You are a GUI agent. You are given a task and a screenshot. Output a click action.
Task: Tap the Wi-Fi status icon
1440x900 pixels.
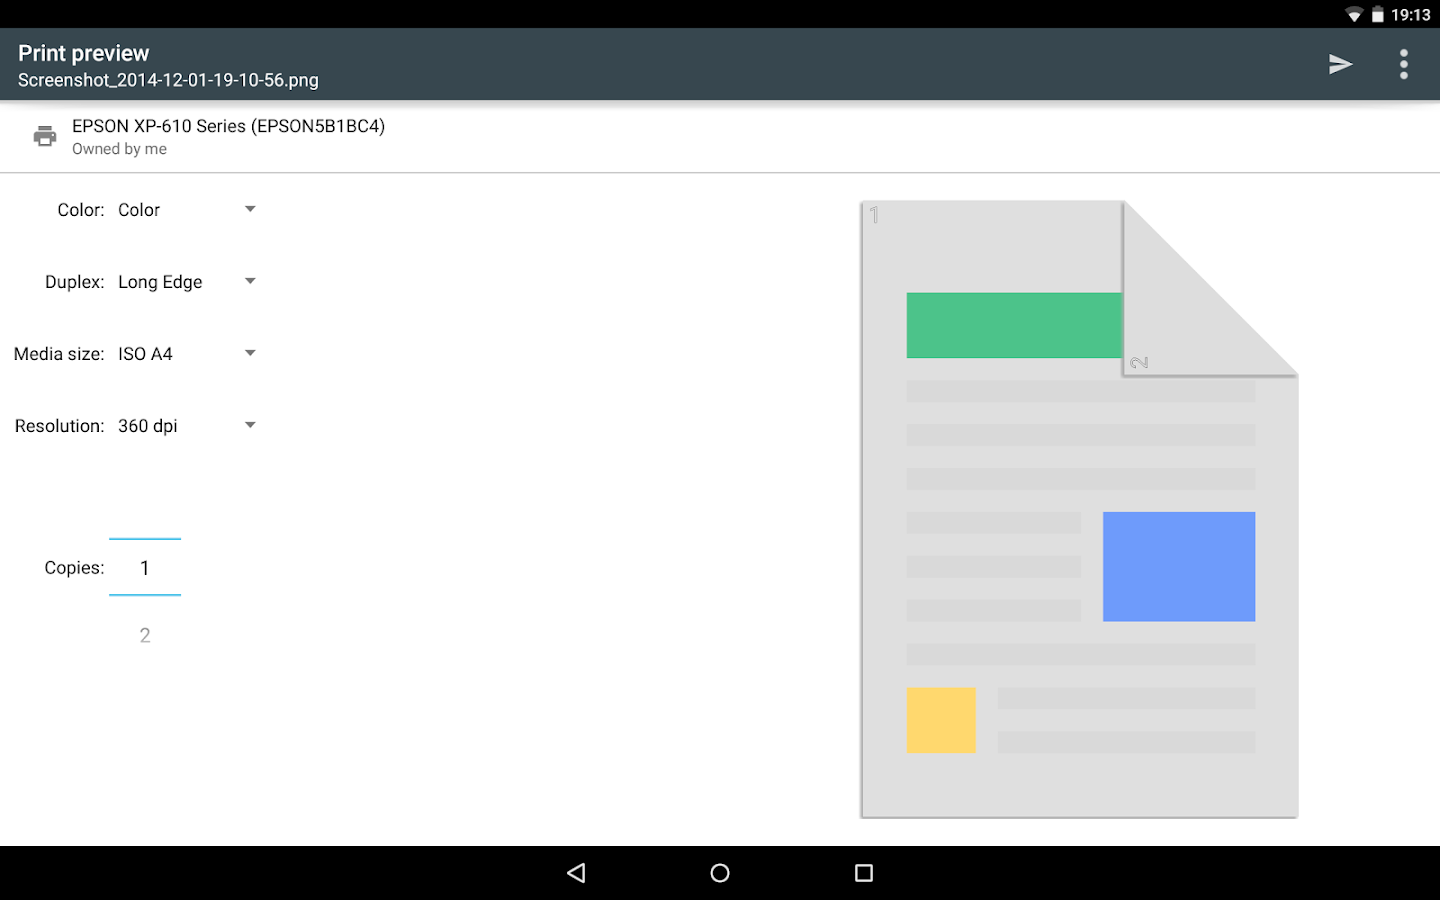click(1354, 15)
